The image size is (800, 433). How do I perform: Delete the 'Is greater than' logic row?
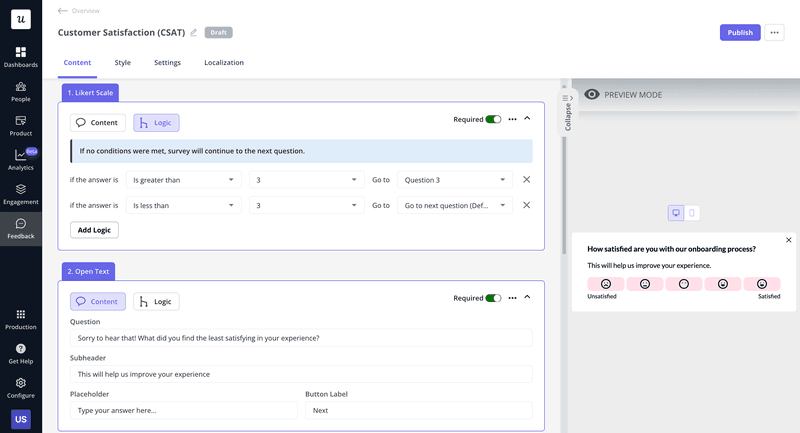coord(526,180)
